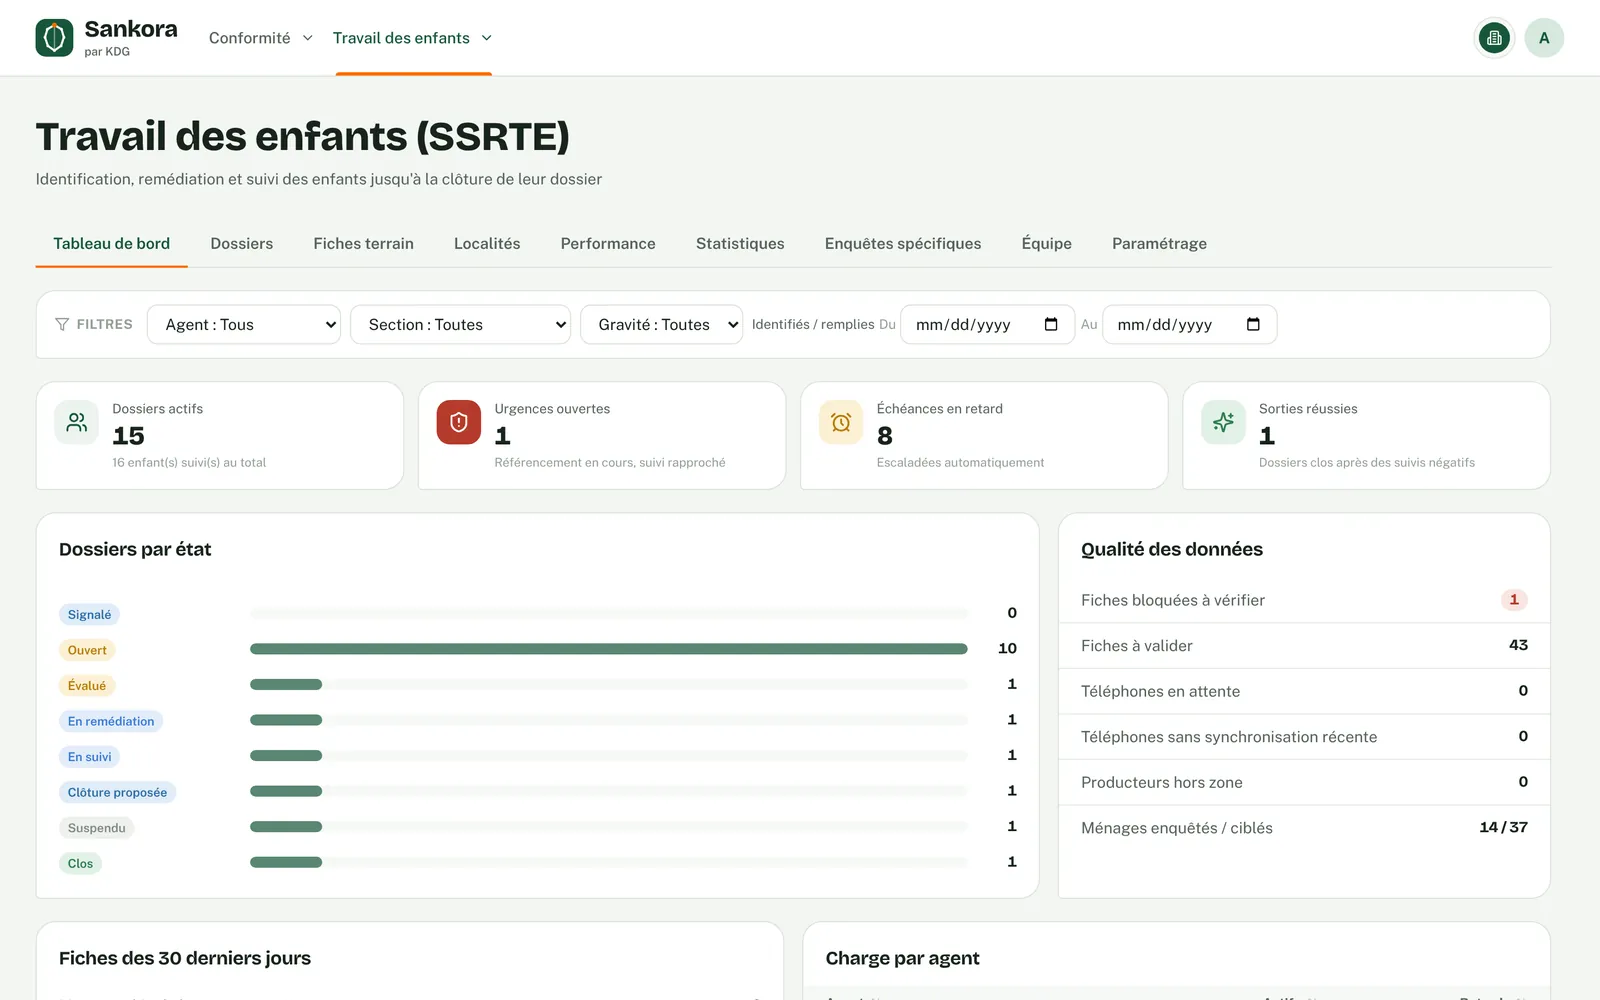Open the Fiches à valider row

(x=1304, y=646)
